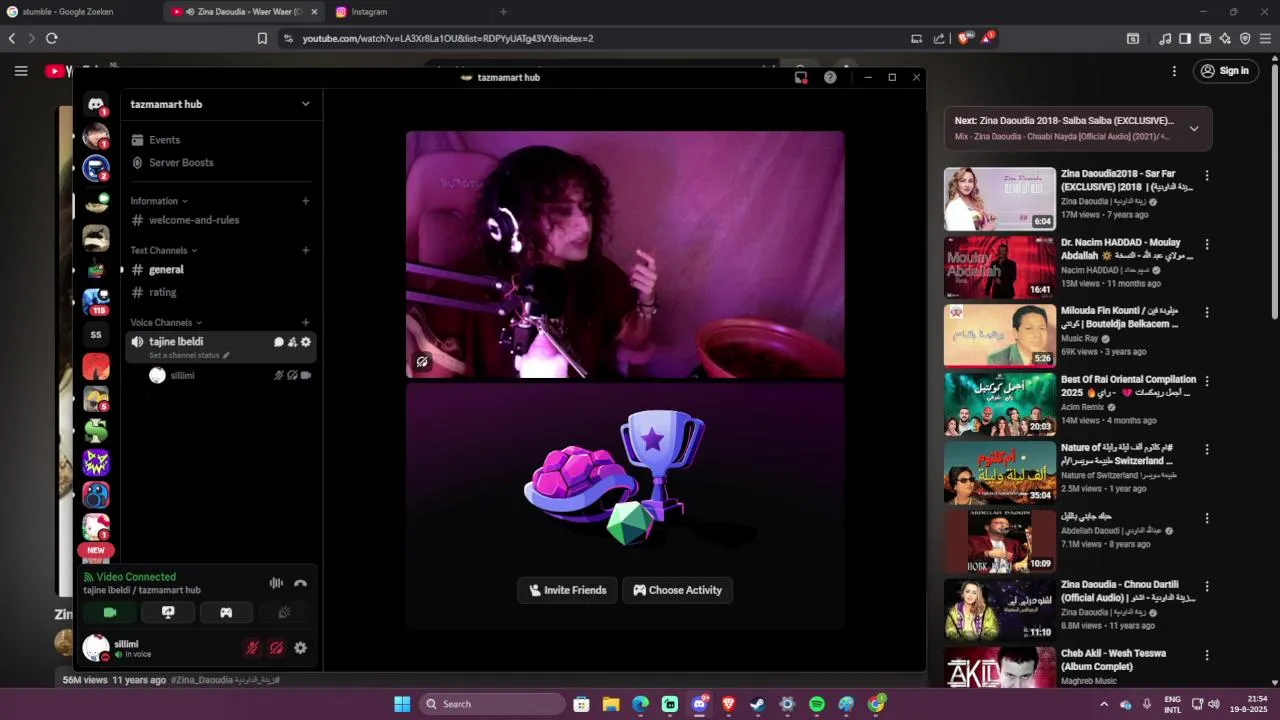1280x720 pixels.
Task: Turn off camera in voice panel
Action: point(110,613)
